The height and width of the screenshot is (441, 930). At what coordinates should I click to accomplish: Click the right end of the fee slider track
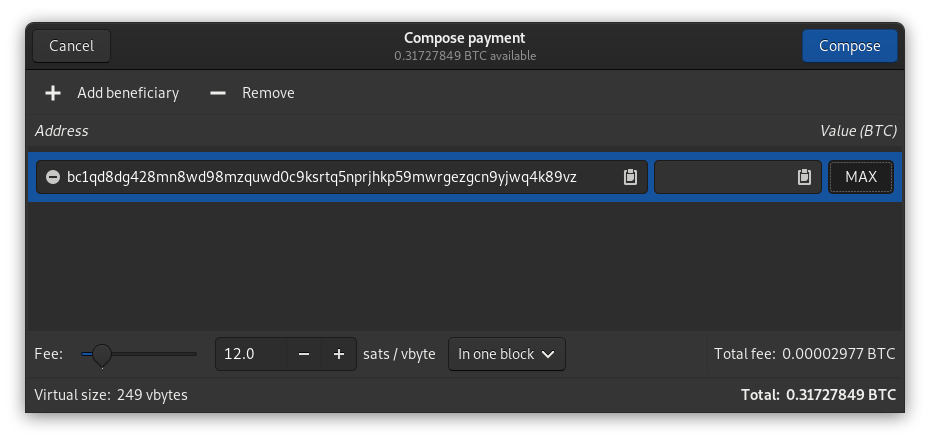click(x=194, y=354)
